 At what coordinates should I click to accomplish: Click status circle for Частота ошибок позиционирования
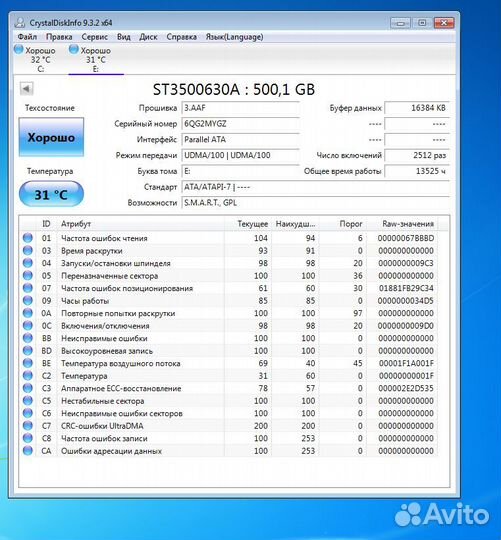click(x=28, y=288)
